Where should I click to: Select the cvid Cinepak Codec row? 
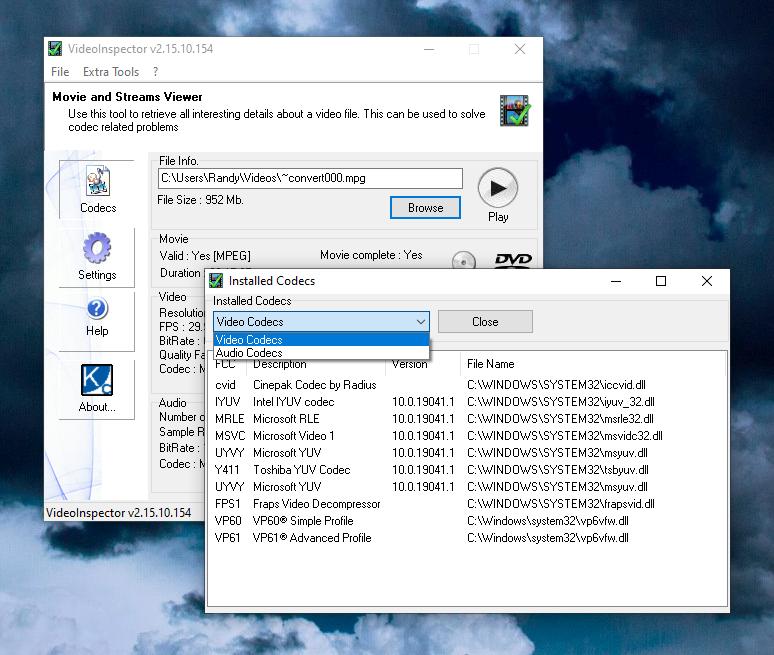click(467, 385)
